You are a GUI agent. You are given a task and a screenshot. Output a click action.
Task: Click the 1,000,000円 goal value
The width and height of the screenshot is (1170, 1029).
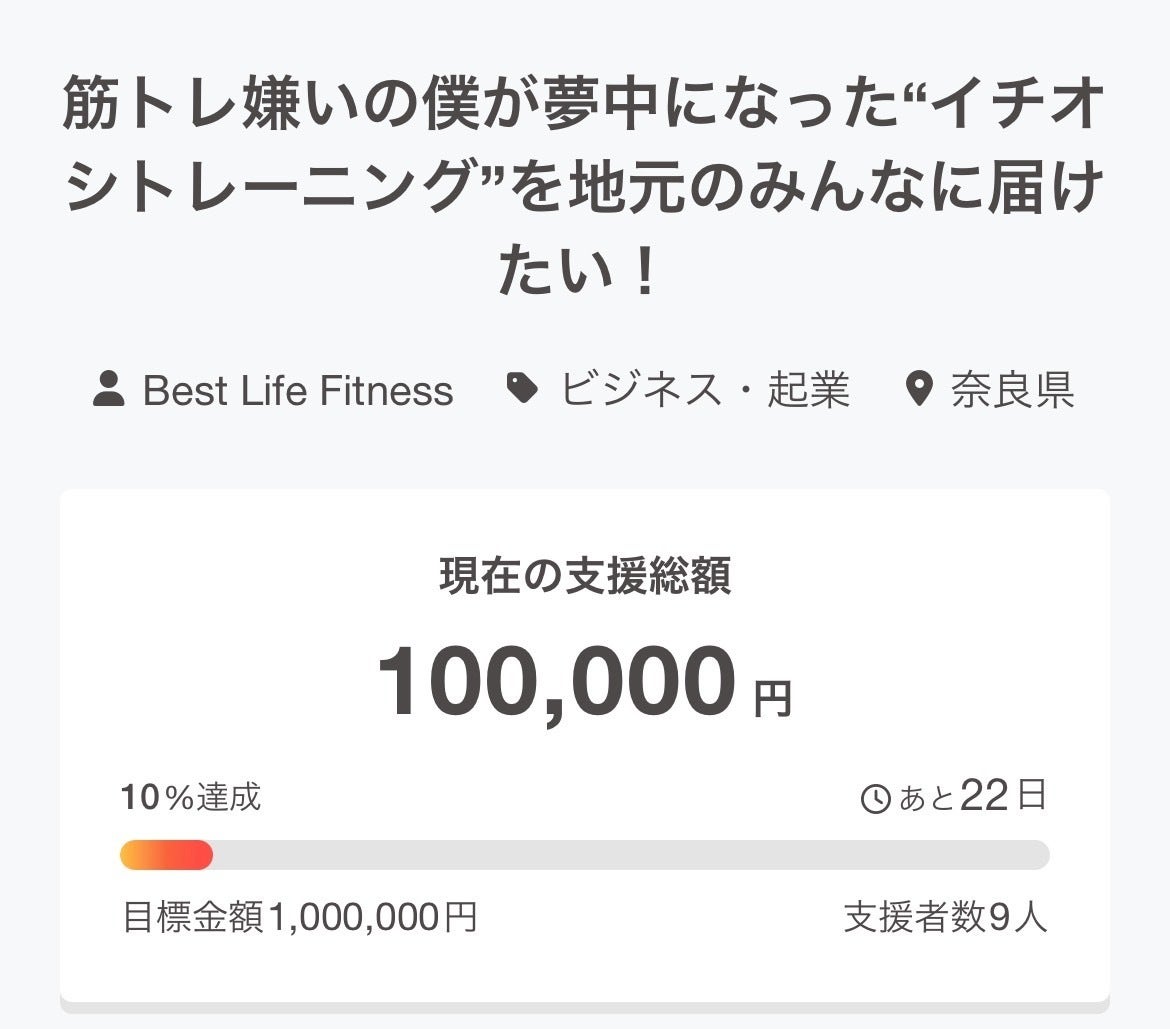pyautogui.click(x=373, y=917)
